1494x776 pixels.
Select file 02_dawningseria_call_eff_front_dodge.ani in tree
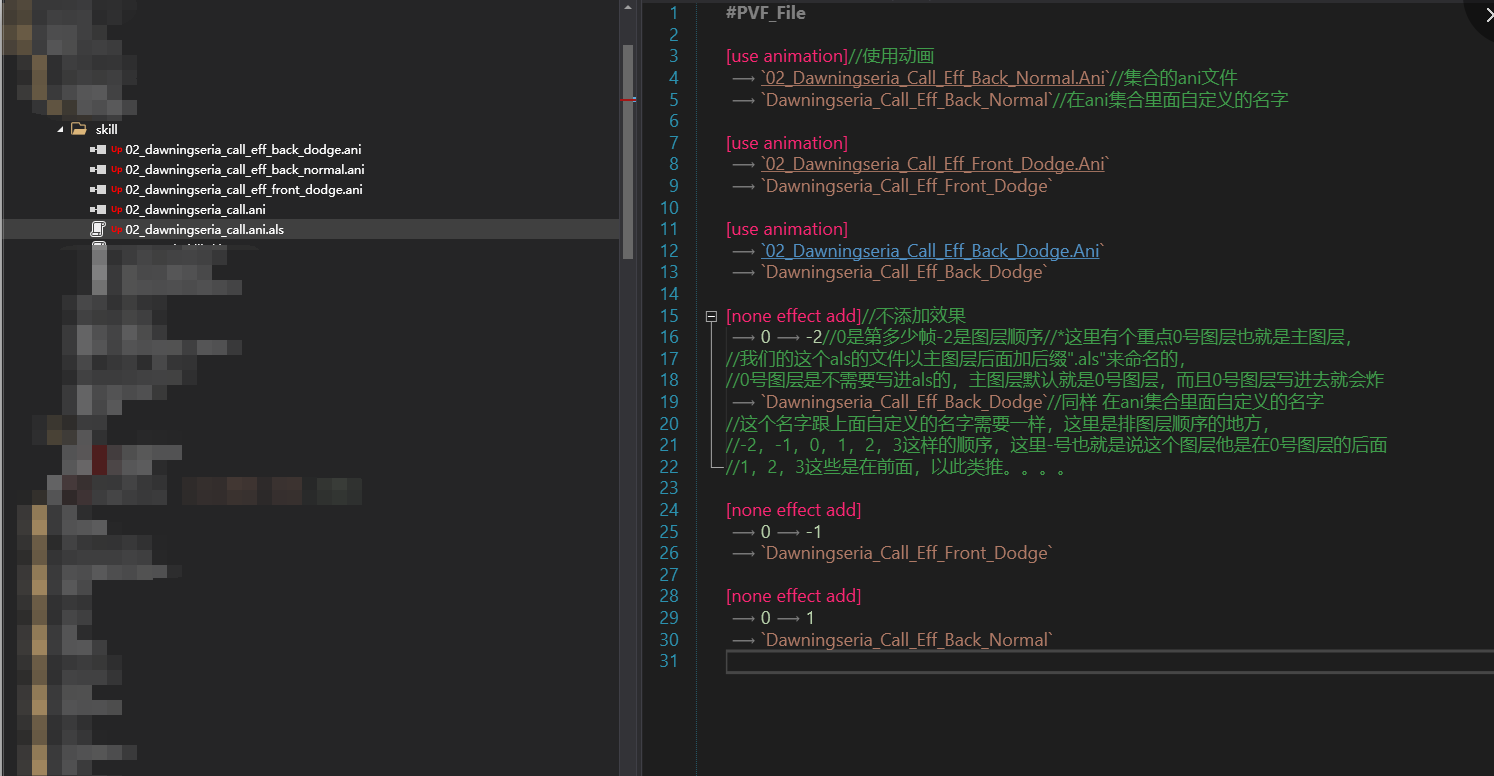243,189
